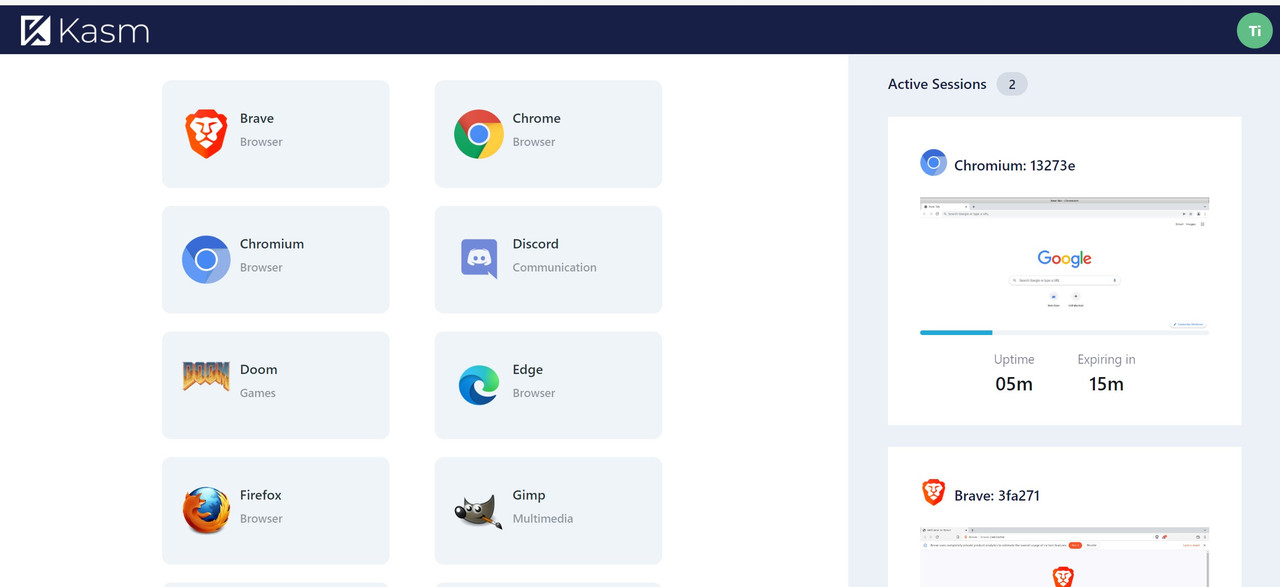The height and width of the screenshot is (587, 1280).
Task: Click the Brave lion icon in workspace list
Action: [x=206, y=134]
